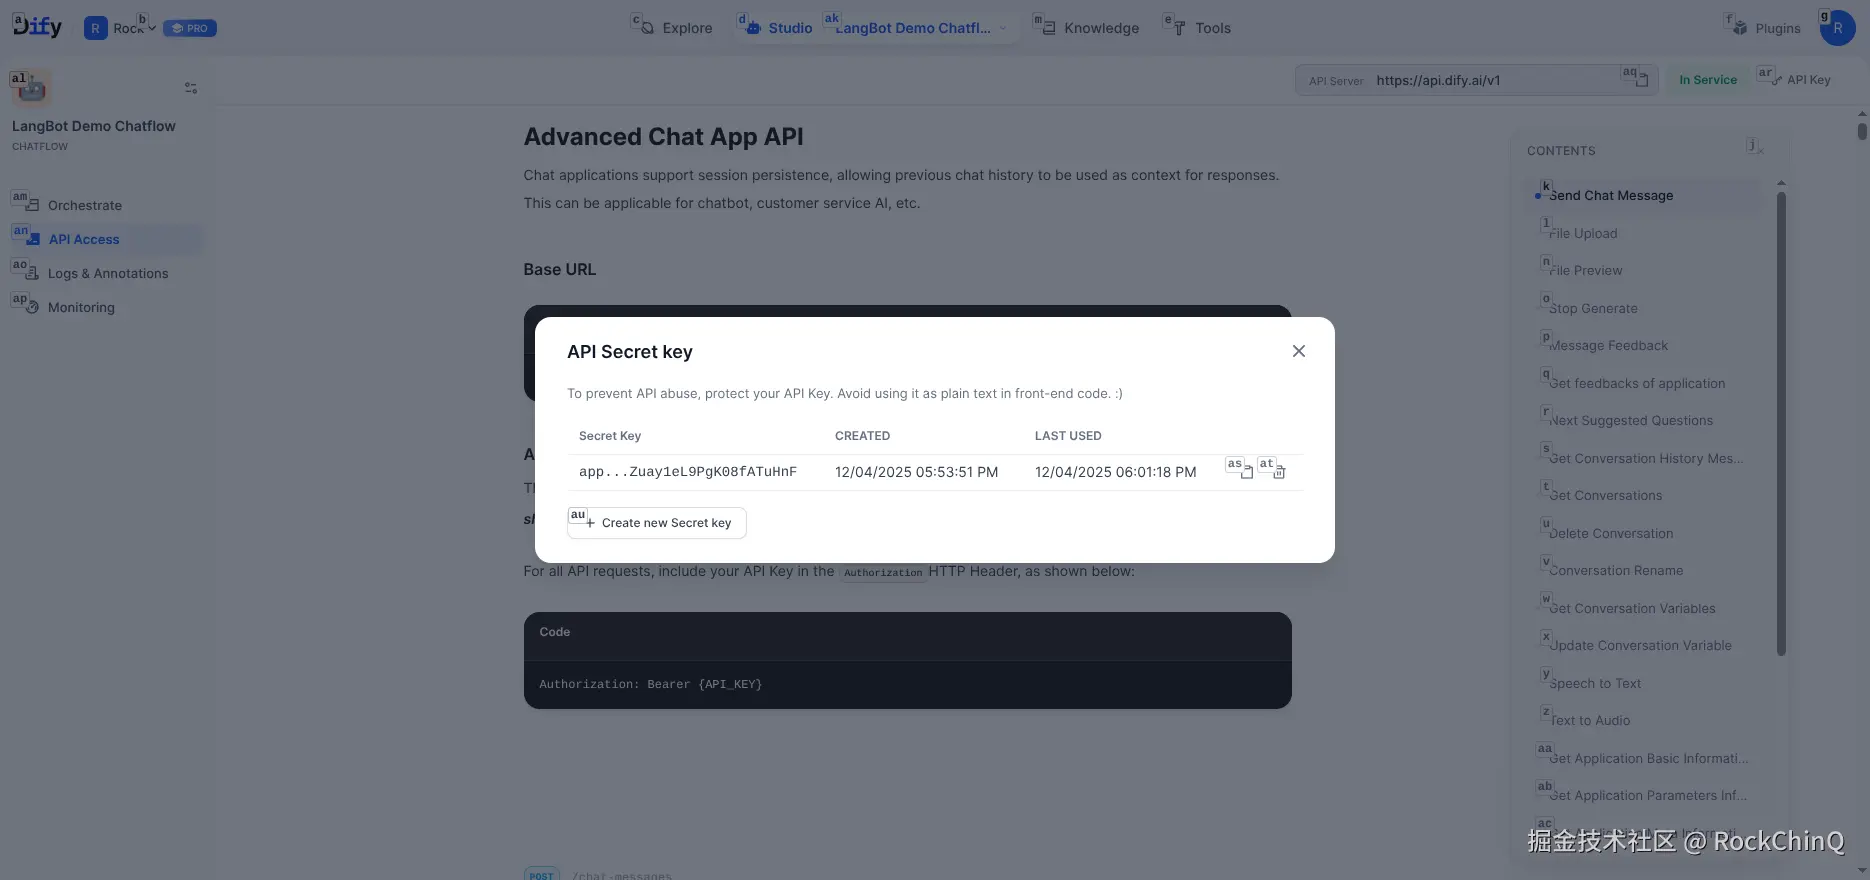
Task: Collapse the Contents panel
Action: point(1756,148)
